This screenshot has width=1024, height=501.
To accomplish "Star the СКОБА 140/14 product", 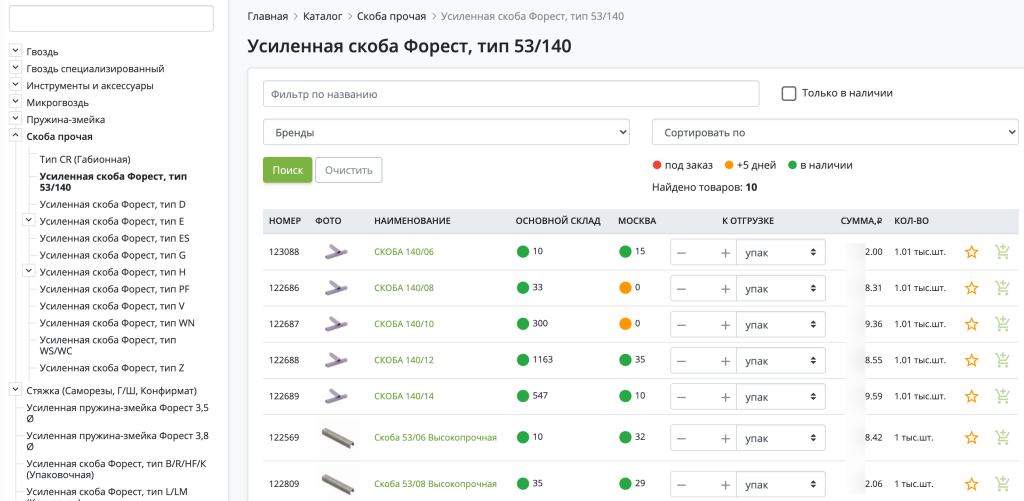I will [x=971, y=396].
